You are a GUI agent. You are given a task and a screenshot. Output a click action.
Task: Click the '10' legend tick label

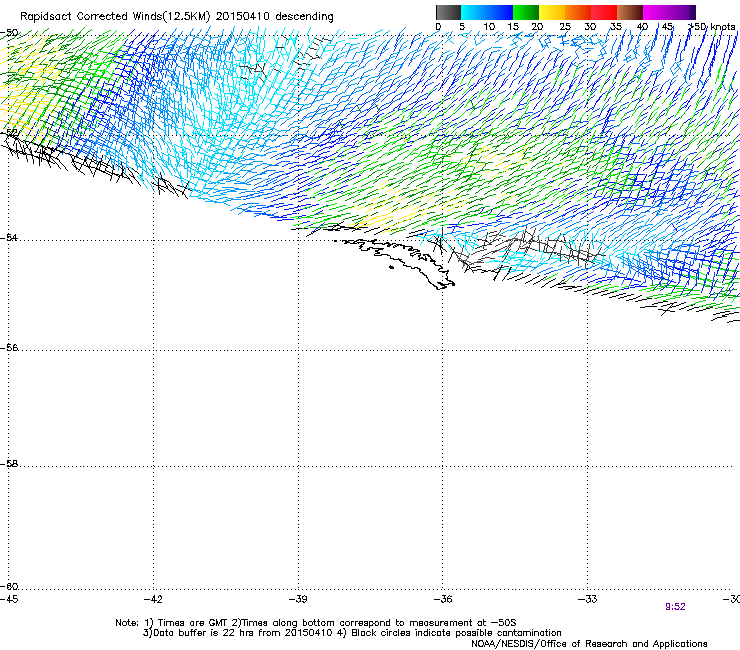click(489, 27)
